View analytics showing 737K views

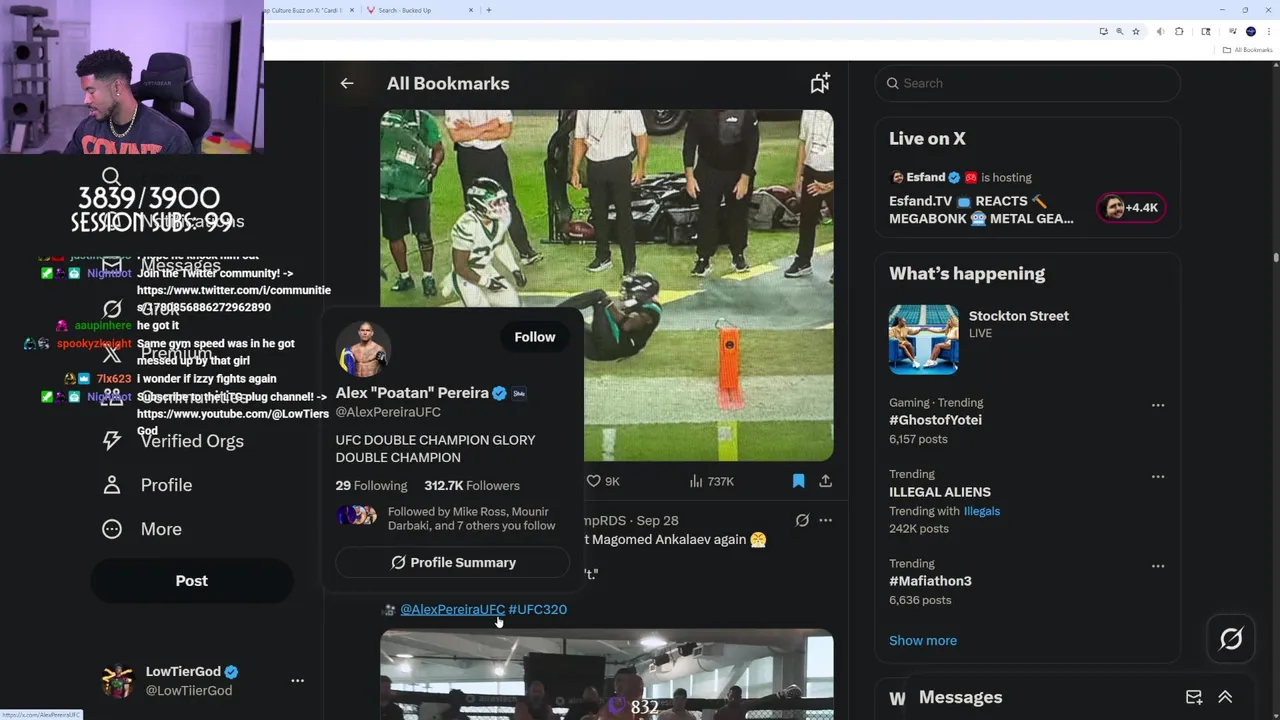[x=712, y=482]
